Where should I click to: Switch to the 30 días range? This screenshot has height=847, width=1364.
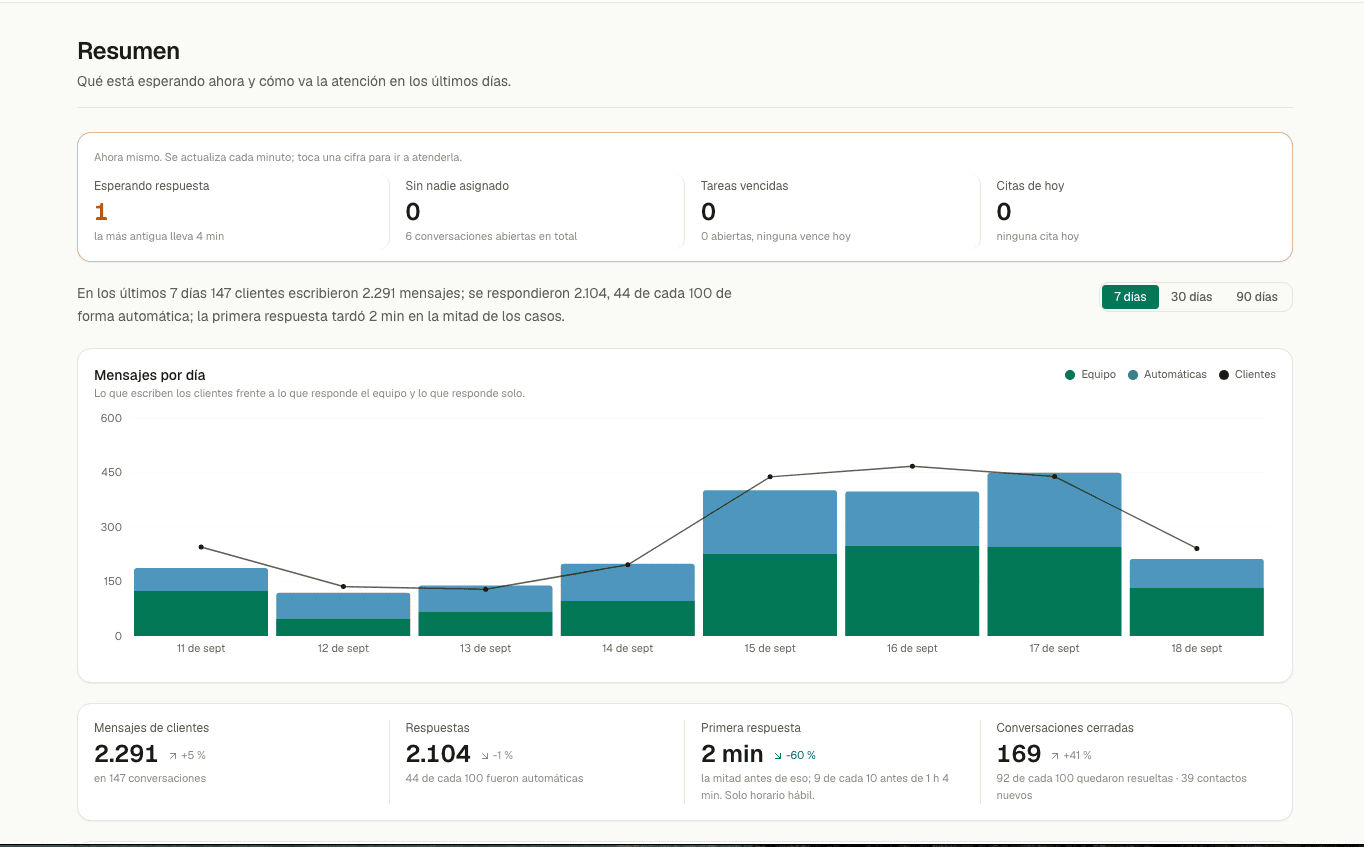coord(1191,297)
